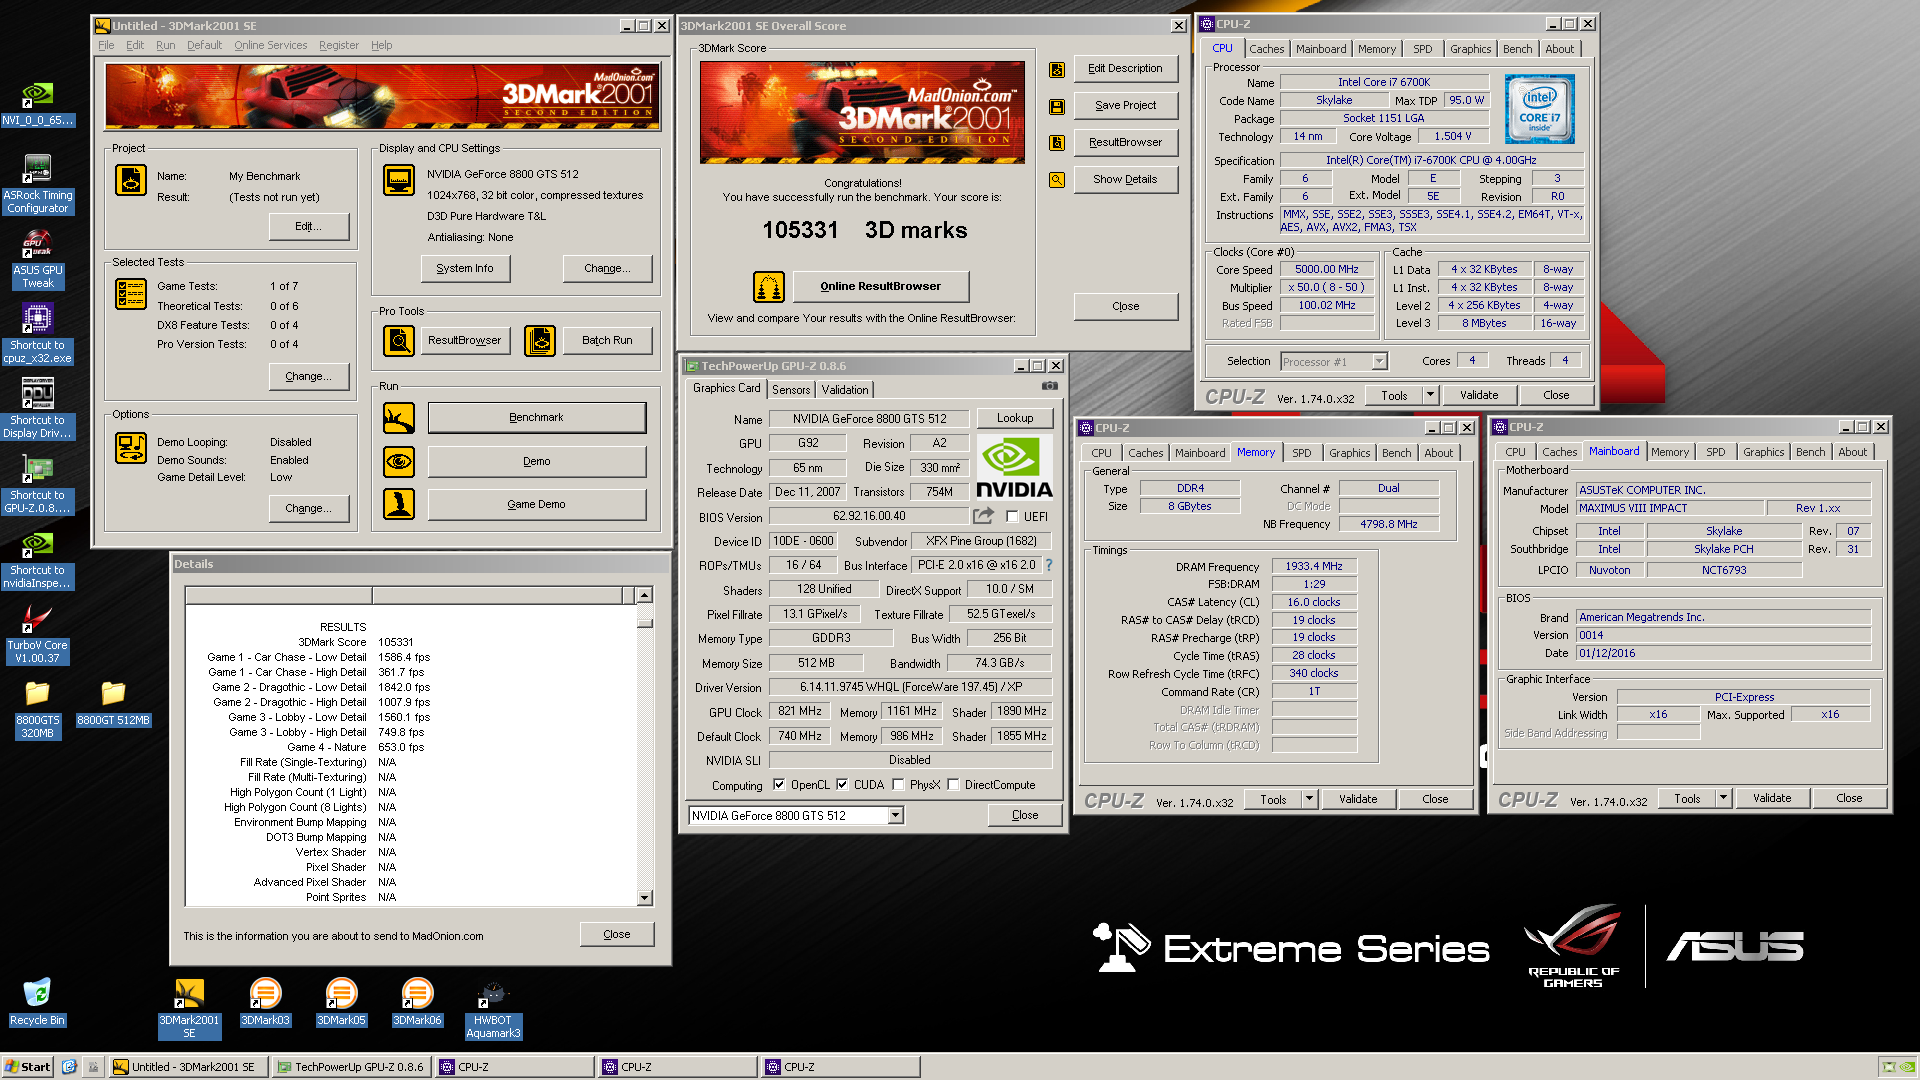Open the File menu in 3DMark2001

[x=106, y=45]
